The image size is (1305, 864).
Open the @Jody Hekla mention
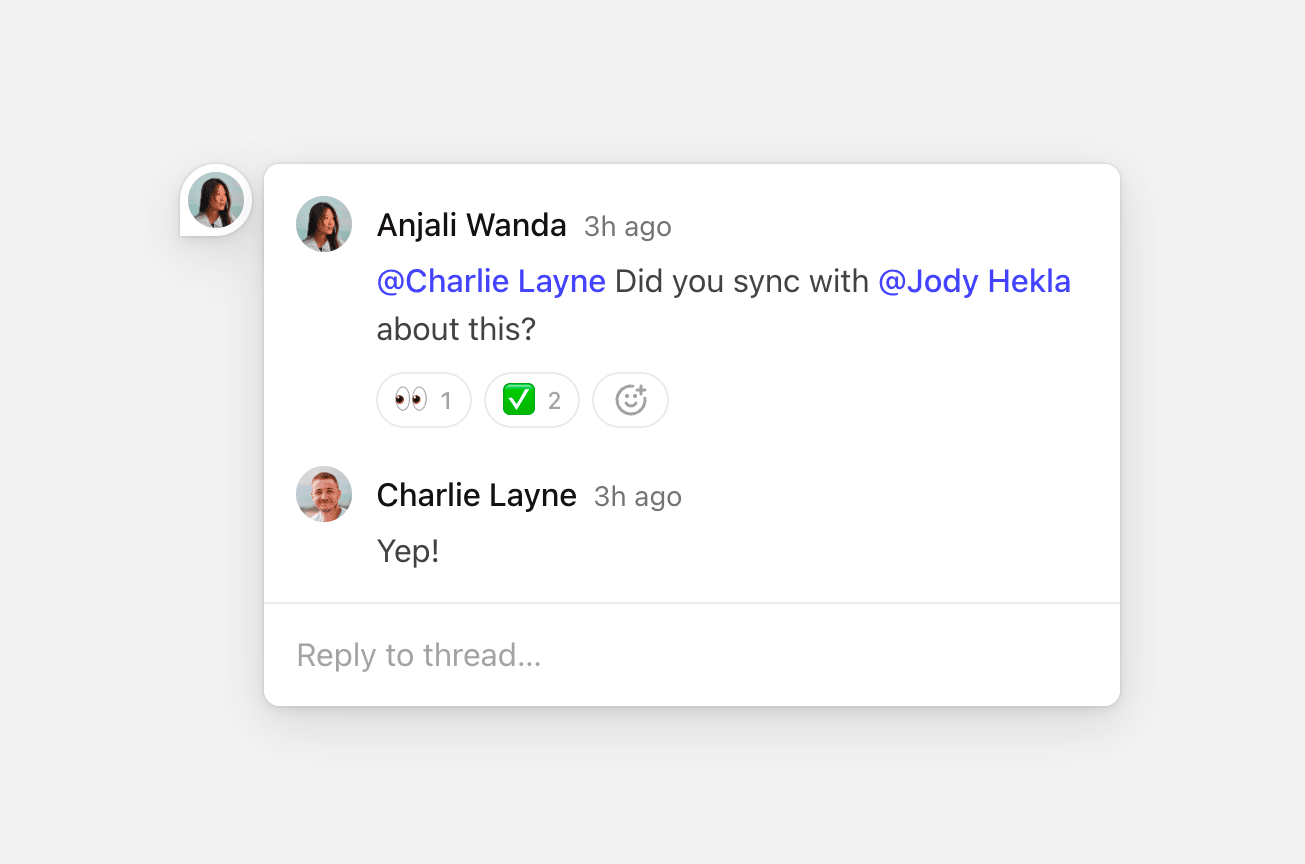click(974, 282)
